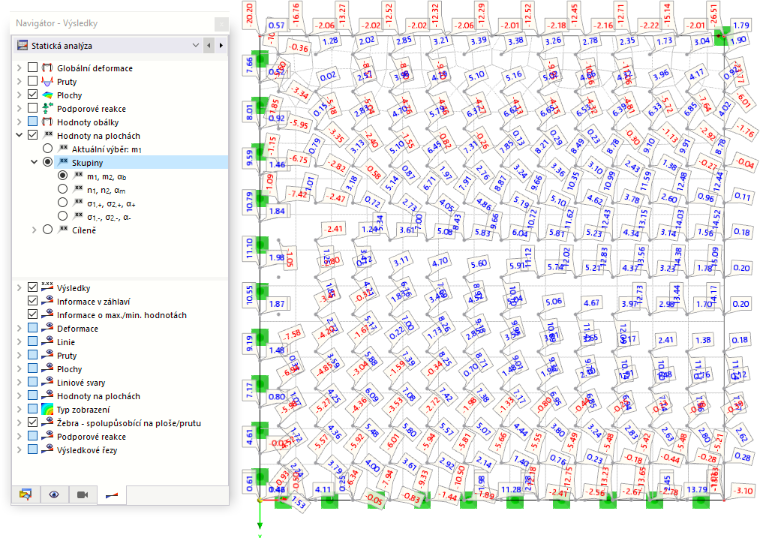Expand the Cílené tree node
Viewport: 760px width, 538px height.
(x=34, y=230)
